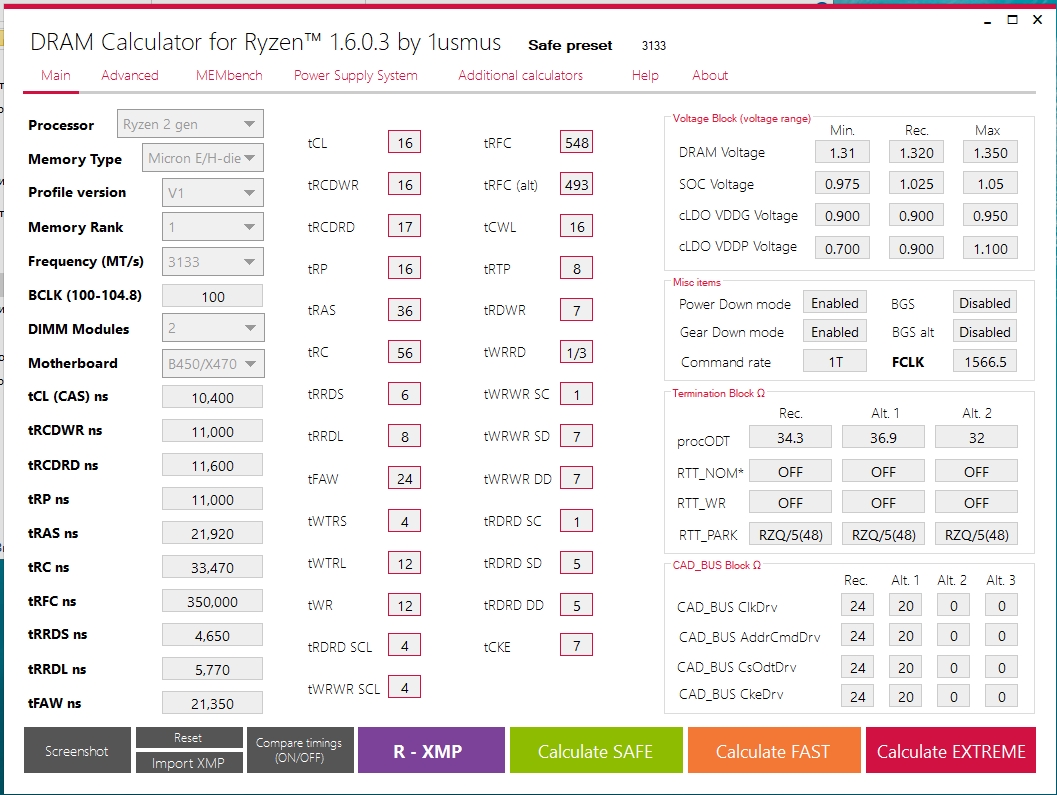Click the R - XMP button
The height and width of the screenshot is (795, 1057).
[431, 750]
